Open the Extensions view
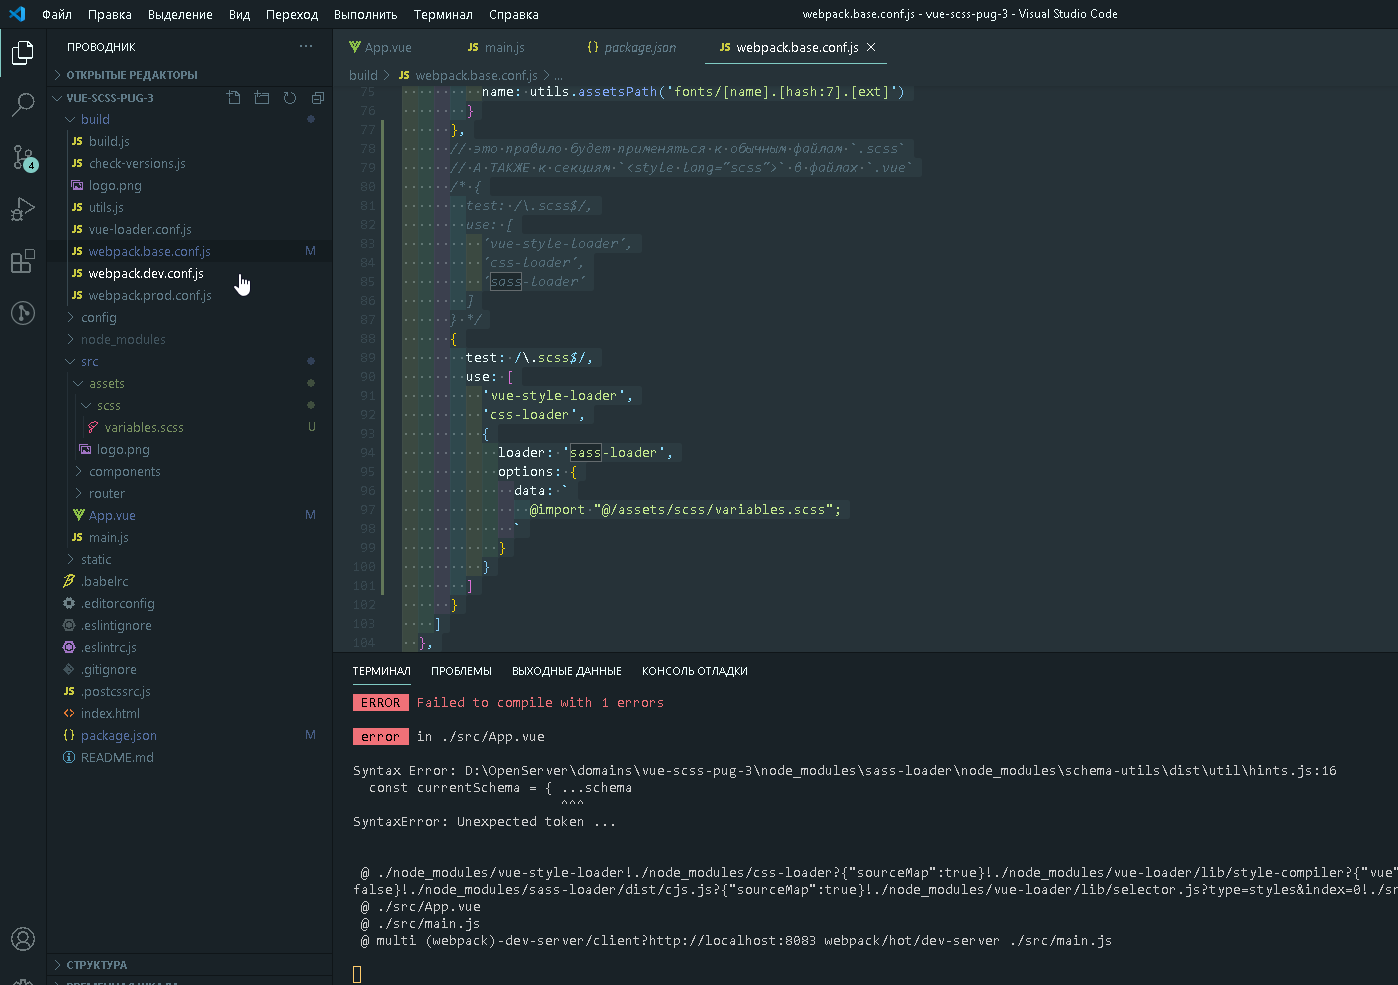The height and width of the screenshot is (985, 1398). pos(23,261)
